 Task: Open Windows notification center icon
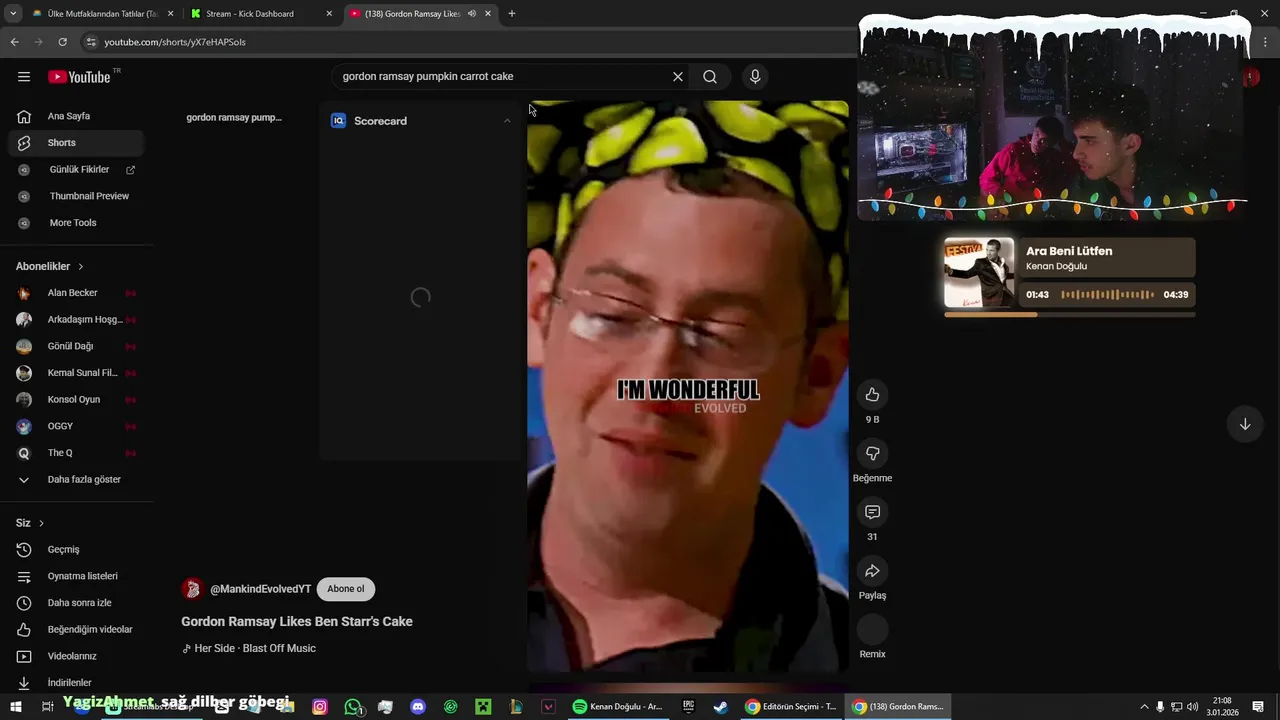tap(1258, 707)
